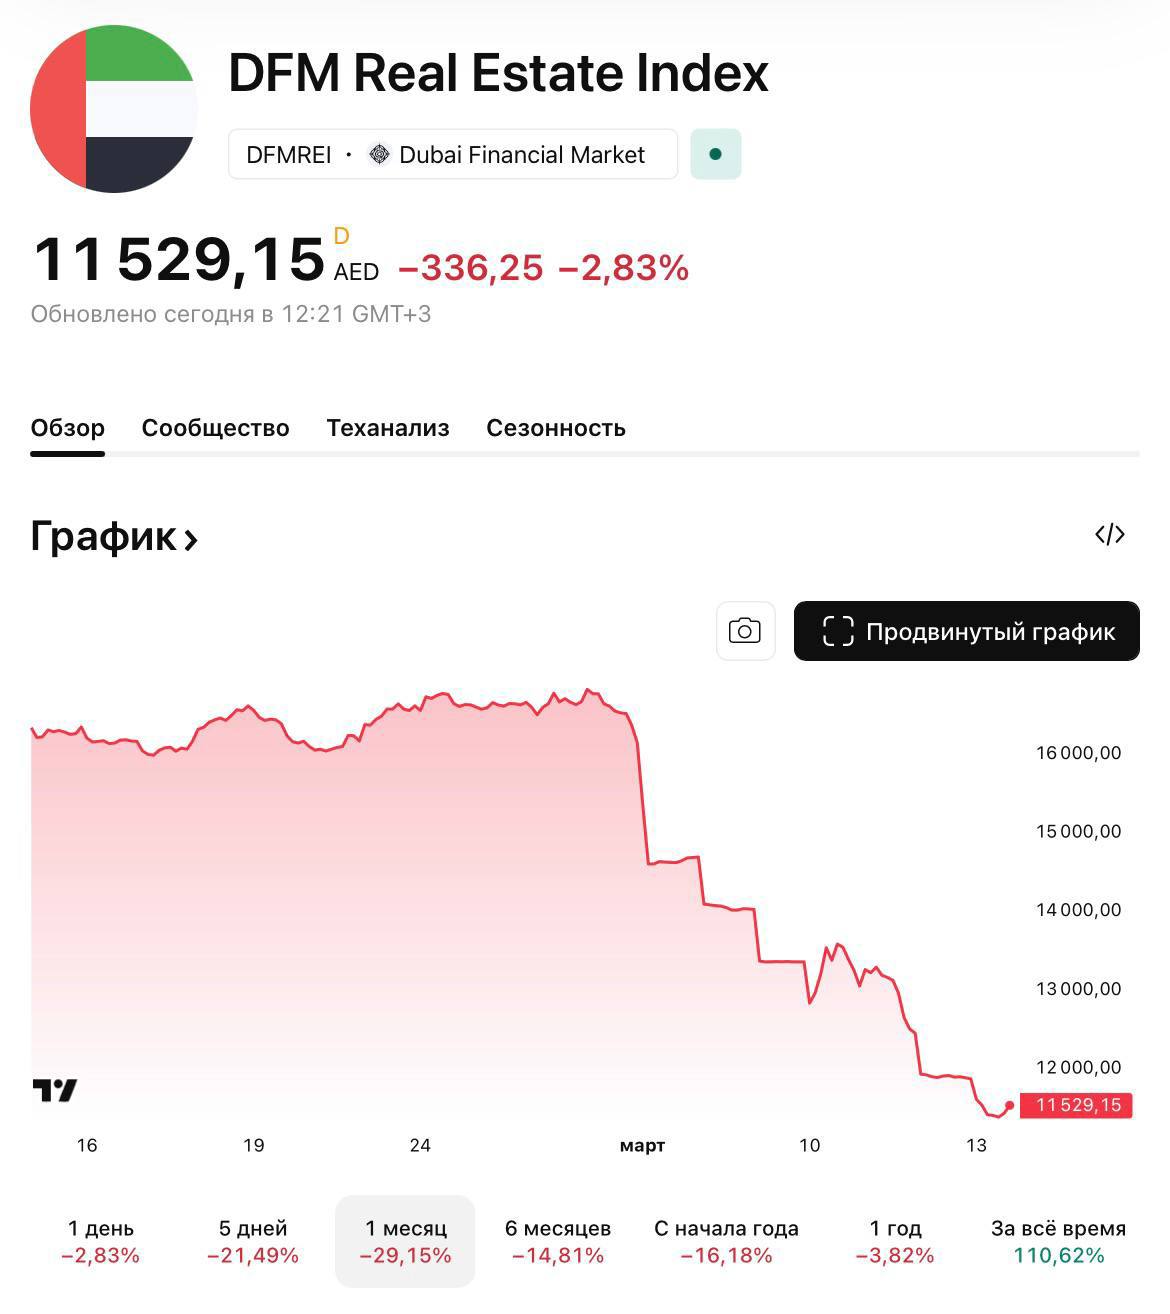Open the Продвинутый график advanced chart
This screenshot has width=1170, height=1314.
966,631
